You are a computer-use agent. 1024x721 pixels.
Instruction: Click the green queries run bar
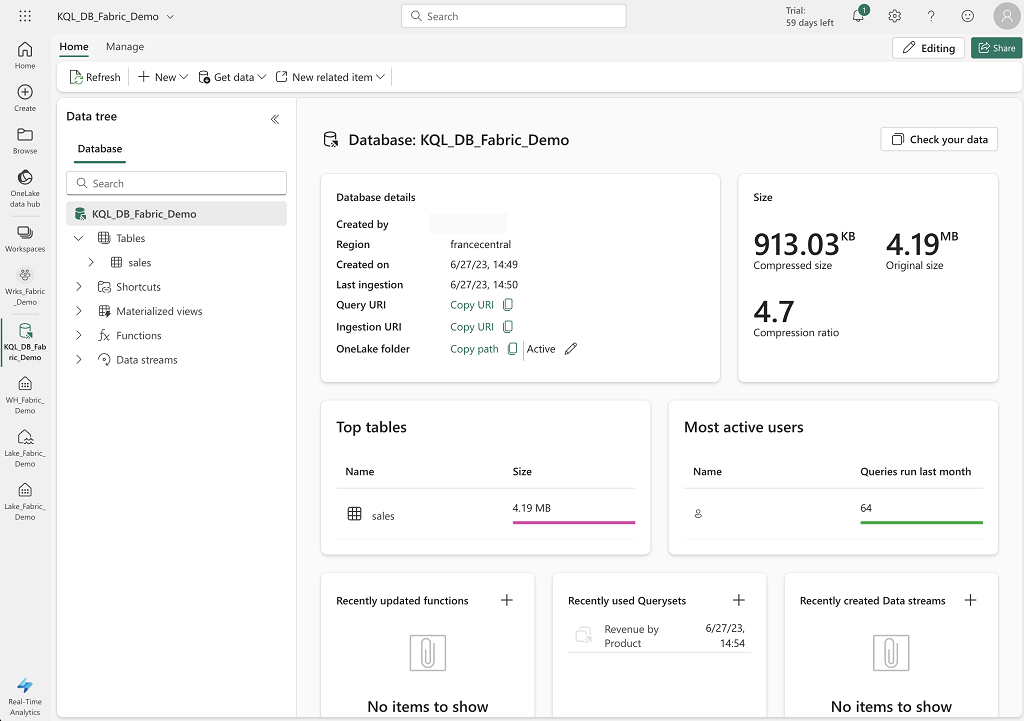click(921, 522)
